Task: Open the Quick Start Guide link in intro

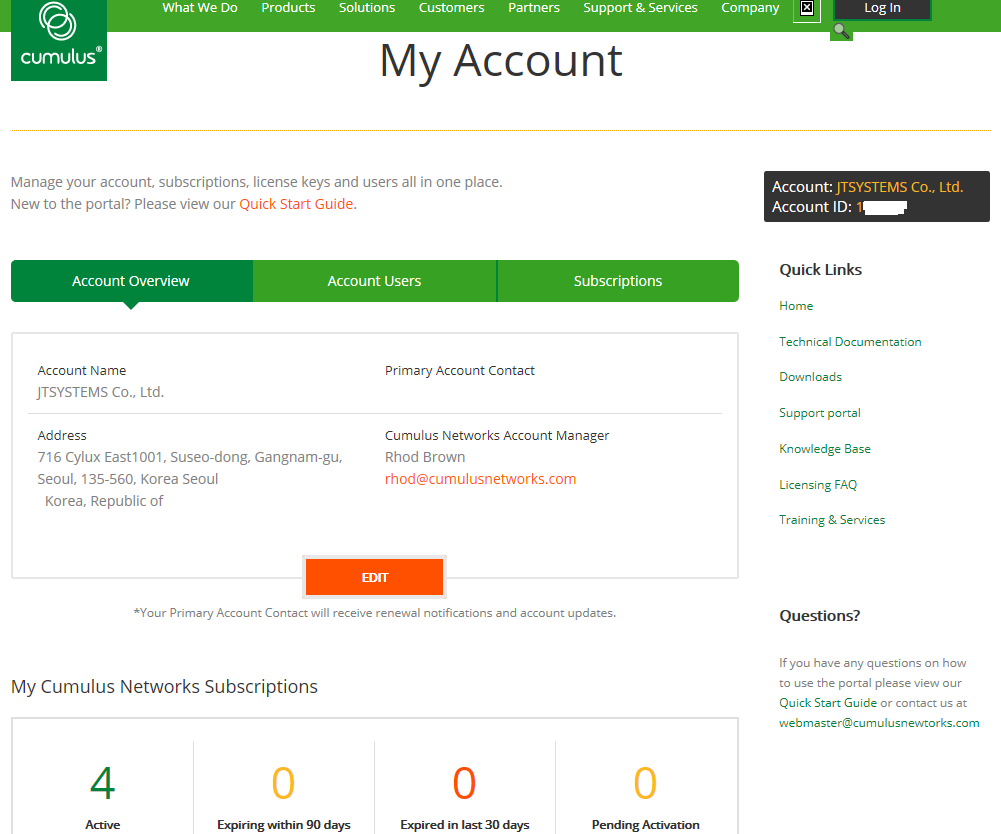Action: [x=296, y=204]
